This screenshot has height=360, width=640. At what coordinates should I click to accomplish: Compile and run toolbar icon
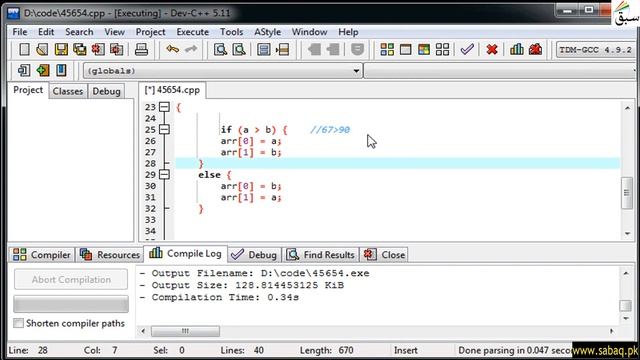point(424,49)
